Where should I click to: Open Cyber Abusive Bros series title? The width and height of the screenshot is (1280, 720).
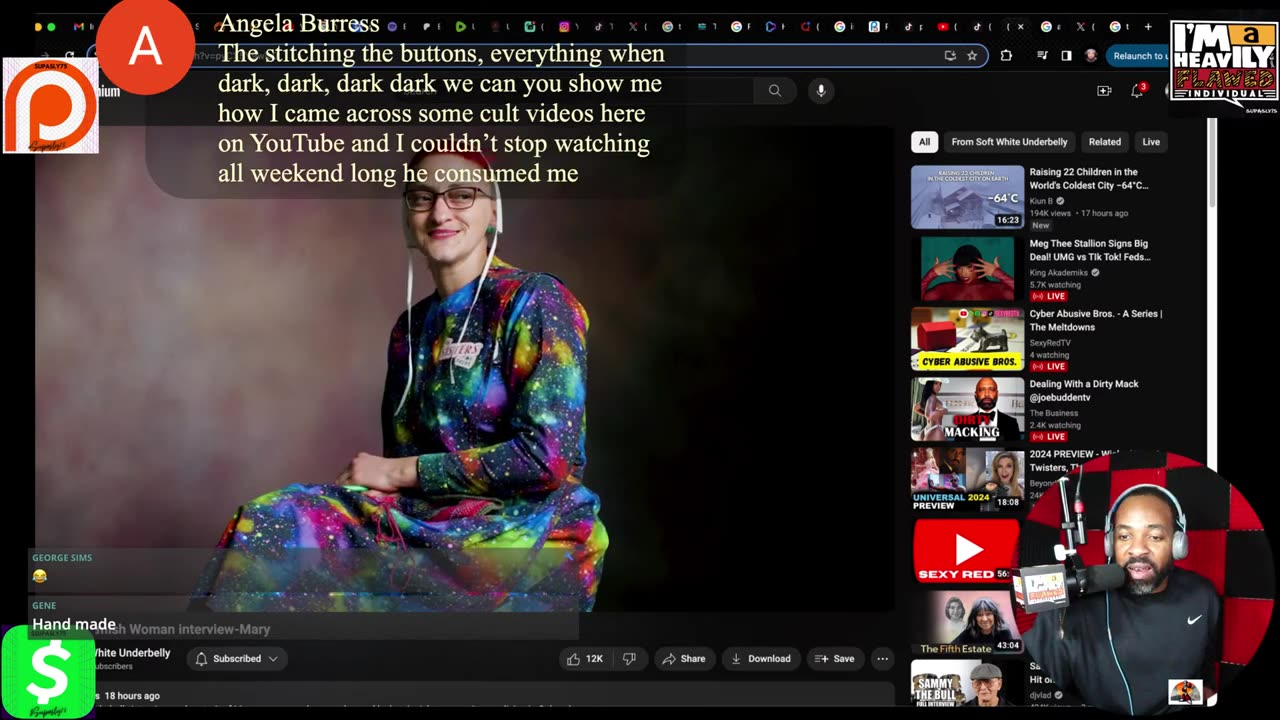[1095, 320]
